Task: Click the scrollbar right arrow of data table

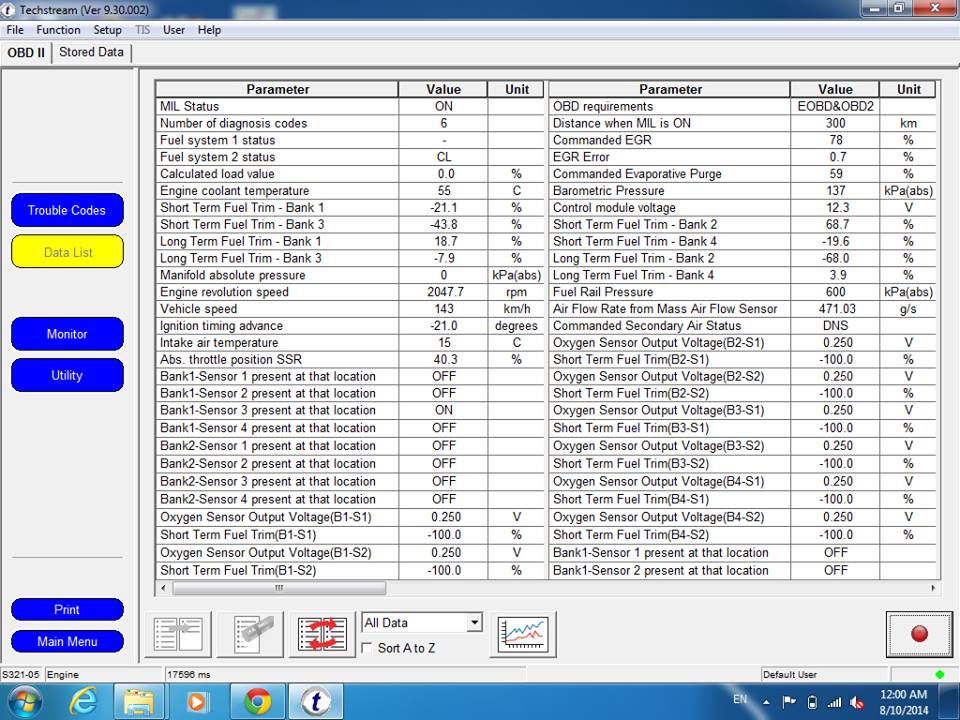Action: click(x=932, y=588)
